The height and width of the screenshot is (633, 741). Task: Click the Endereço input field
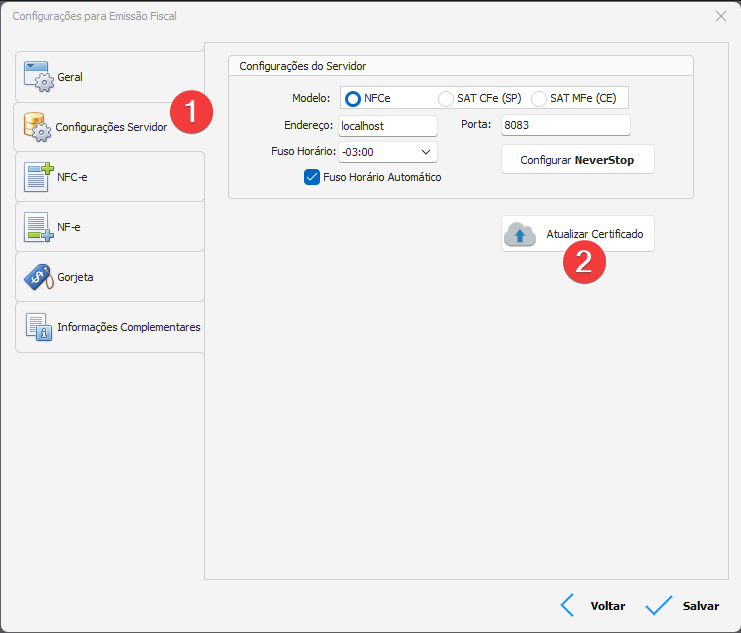click(x=387, y=126)
